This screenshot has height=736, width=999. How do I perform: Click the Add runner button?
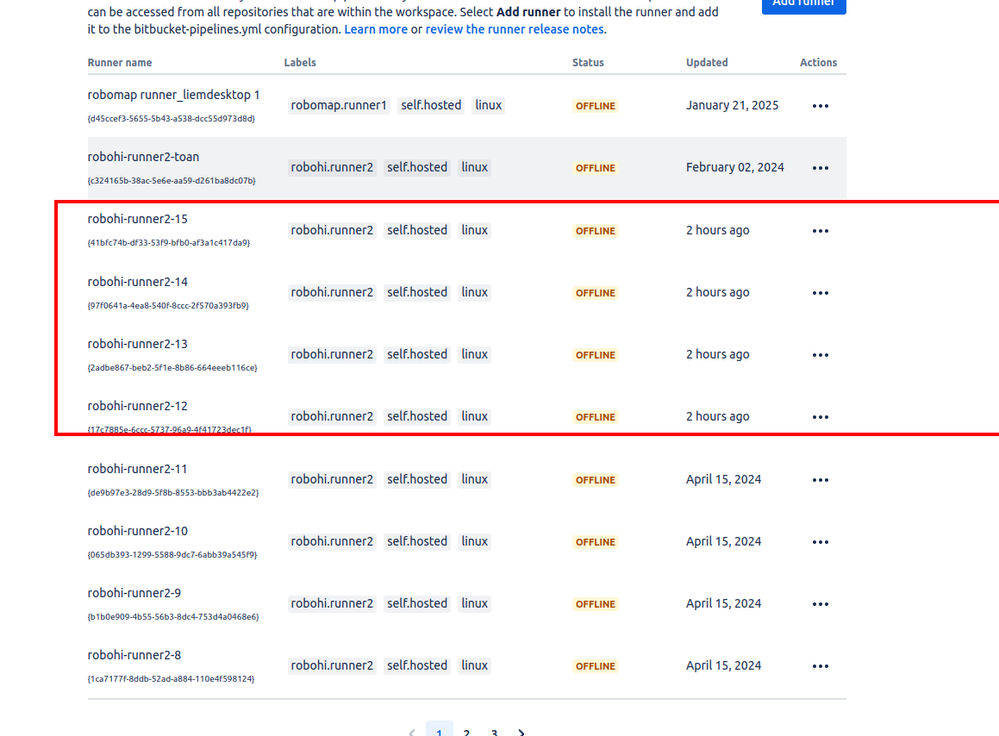[x=803, y=5]
